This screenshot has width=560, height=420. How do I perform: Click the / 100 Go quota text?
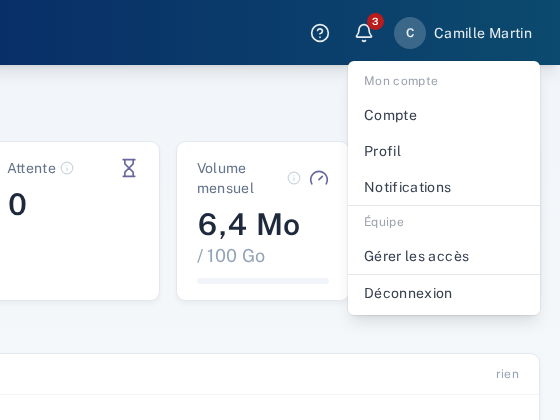click(x=231, y=256)
